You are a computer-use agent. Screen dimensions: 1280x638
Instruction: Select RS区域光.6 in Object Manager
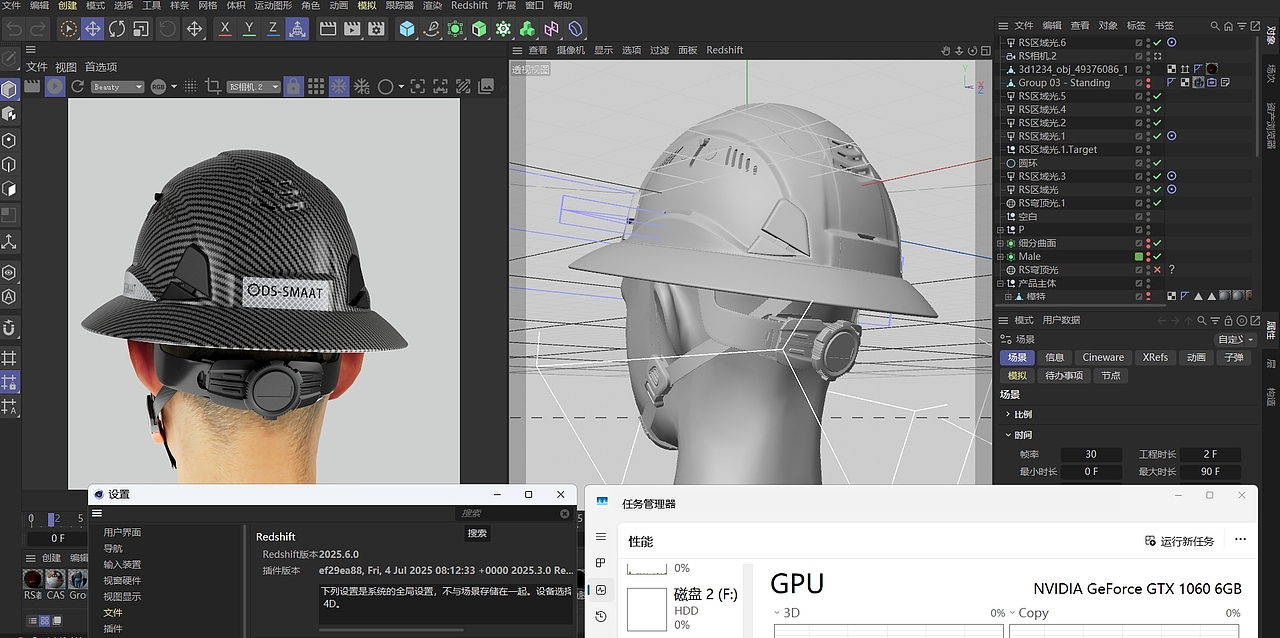tap(1042, 43)
